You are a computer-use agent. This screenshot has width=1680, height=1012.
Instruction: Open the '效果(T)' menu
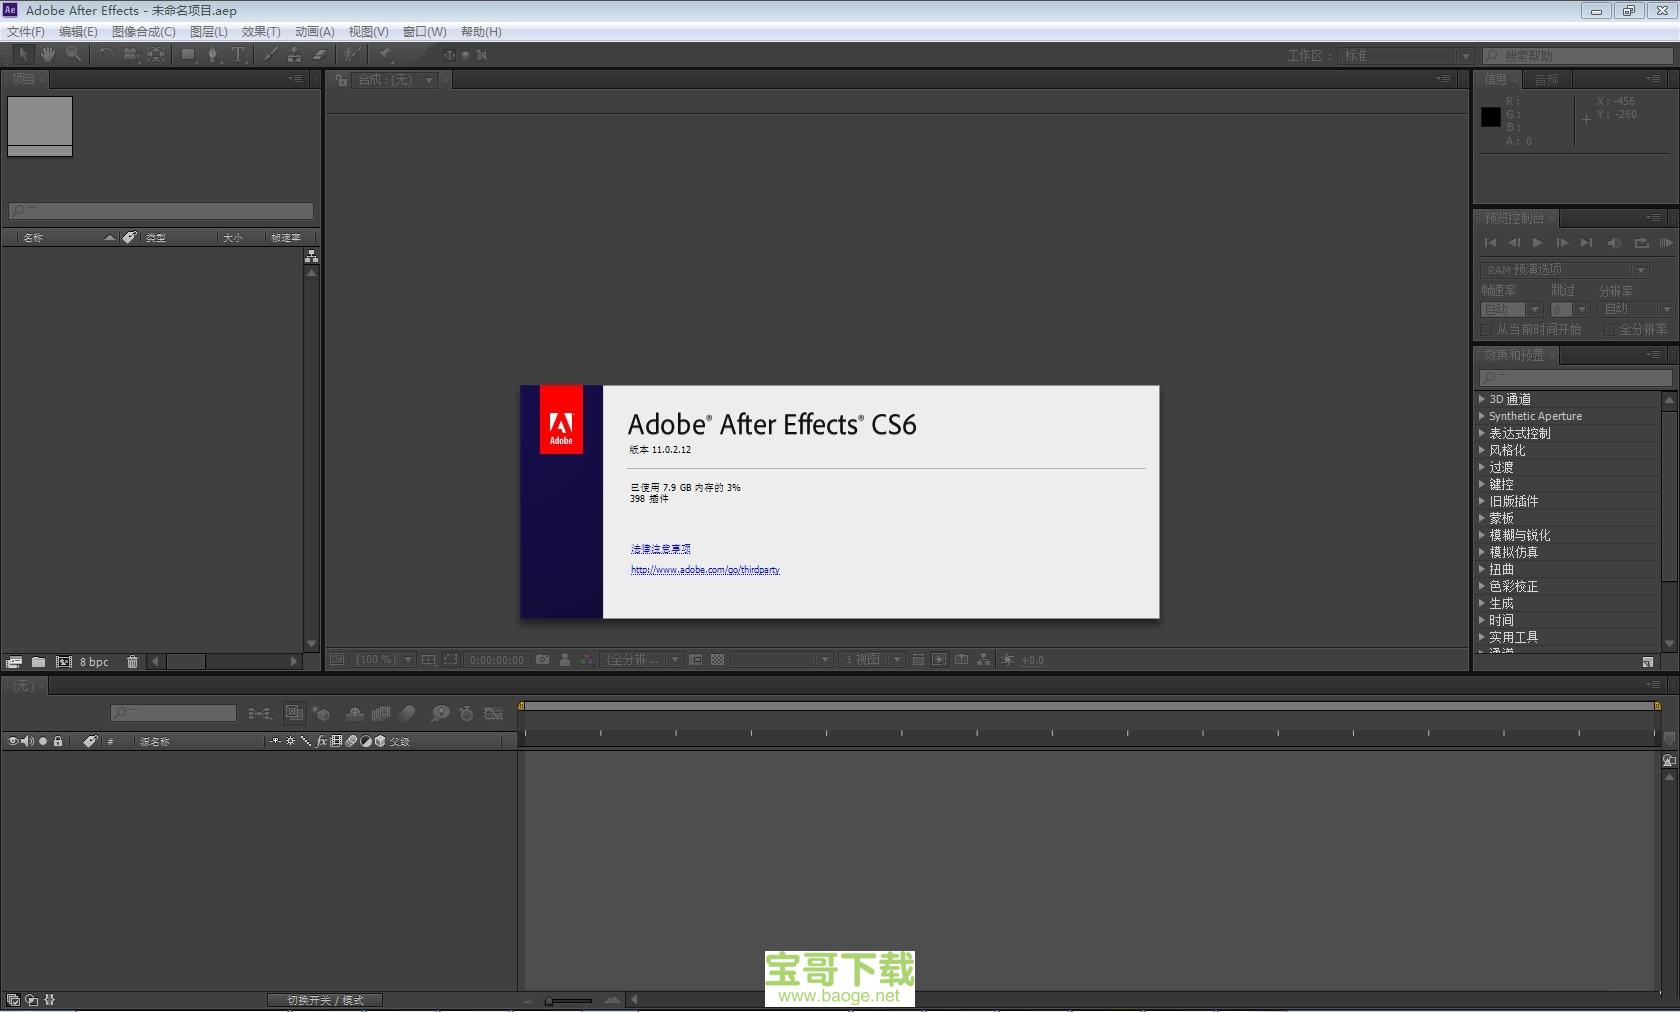tap(261, 32)
